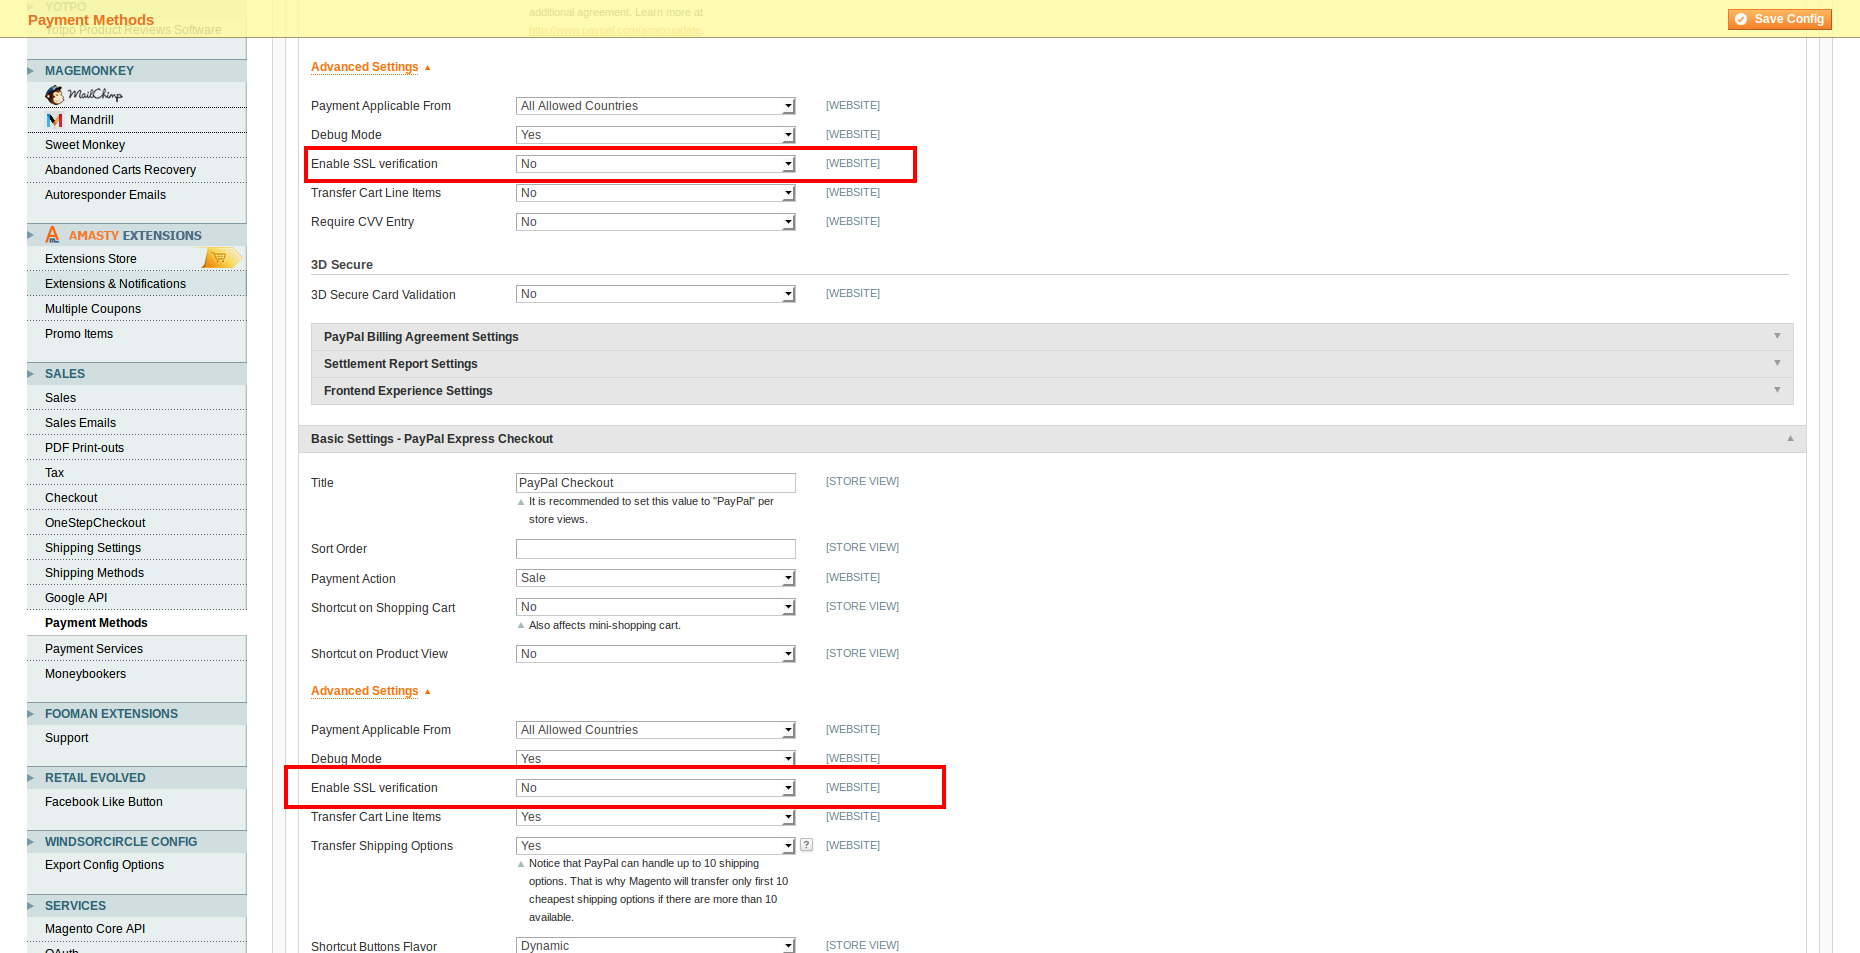Screen dimensions: 1860x953
Task: Open Checkout configuration
Action: (71, 498)
